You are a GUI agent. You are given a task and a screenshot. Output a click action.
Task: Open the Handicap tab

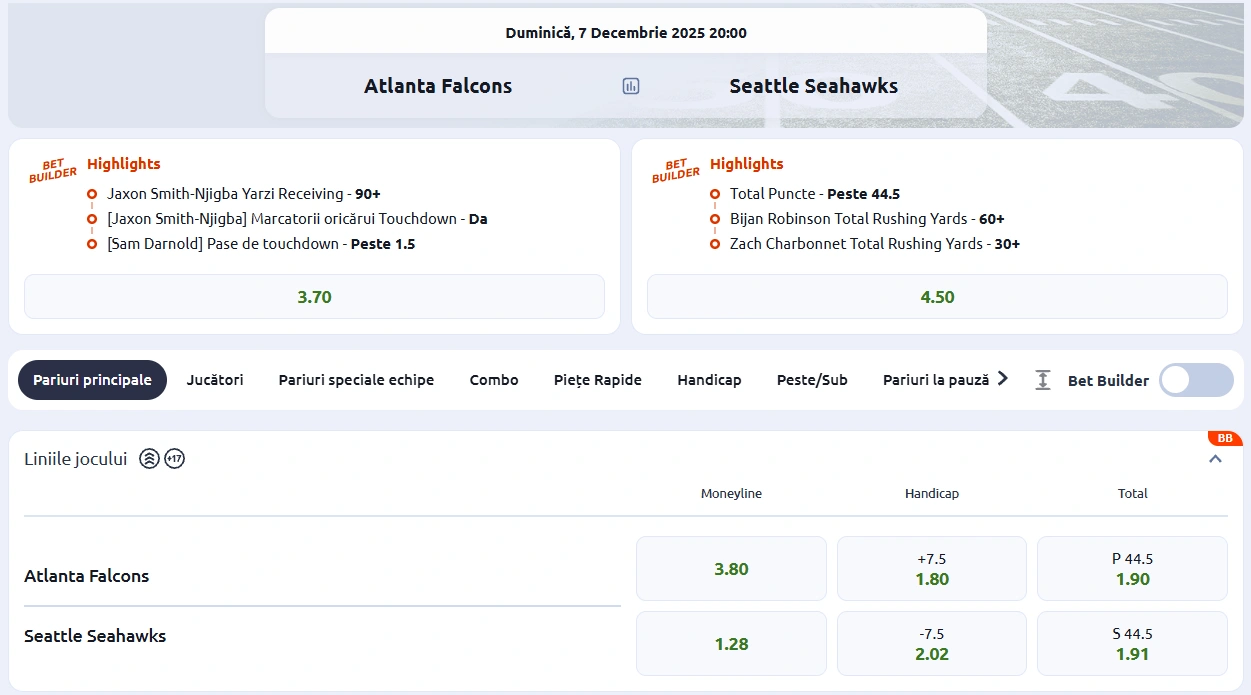[x=709, y=380]
